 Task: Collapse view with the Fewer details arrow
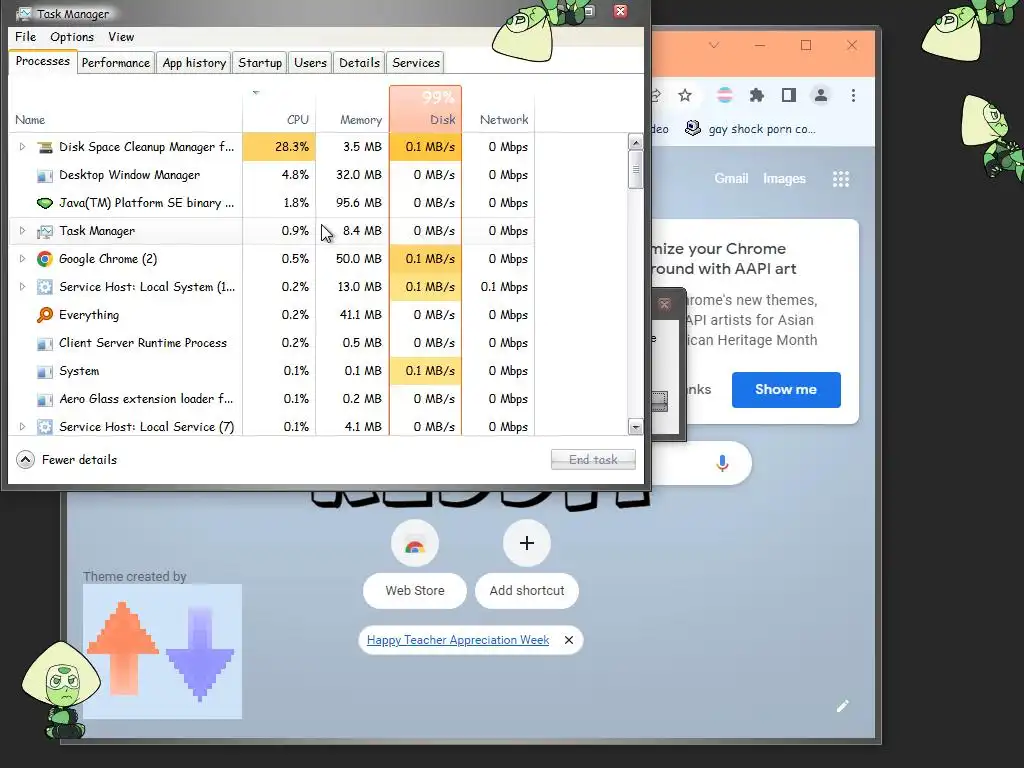pos(25,460)
